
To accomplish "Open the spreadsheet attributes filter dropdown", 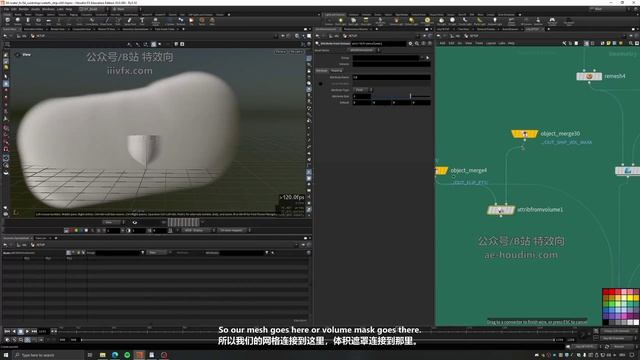I will (x=267, y=253).
